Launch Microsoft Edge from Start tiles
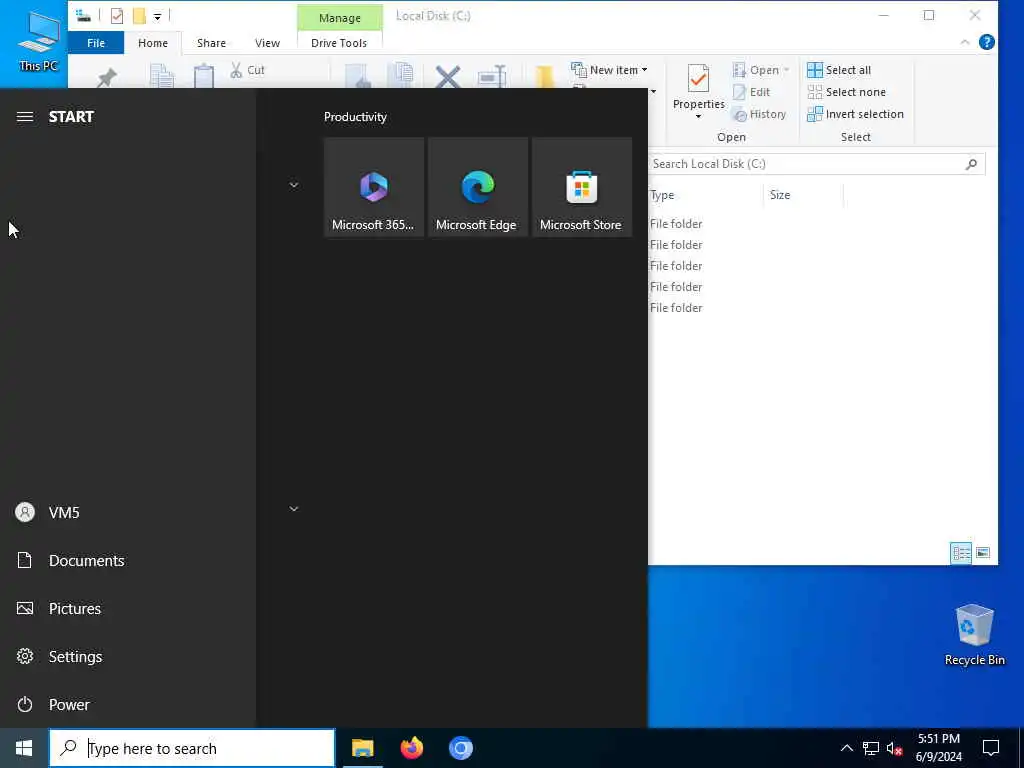Image resolution: width=1024 pixels, height=768 pixels. pyautogui.click(x=477, y=187)
